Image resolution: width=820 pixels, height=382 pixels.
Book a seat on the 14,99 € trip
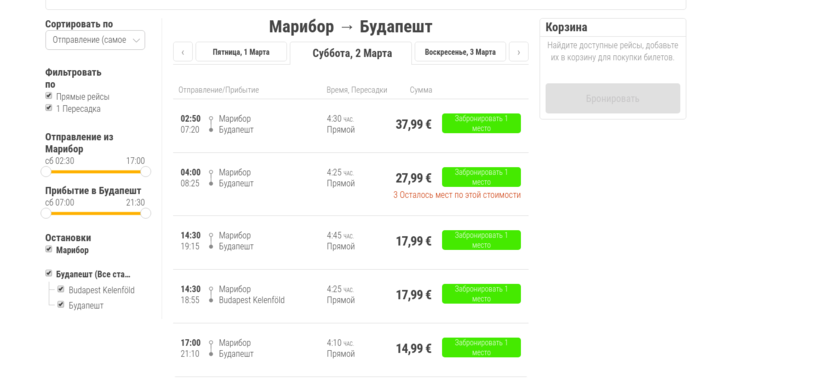tap(481, 347)
